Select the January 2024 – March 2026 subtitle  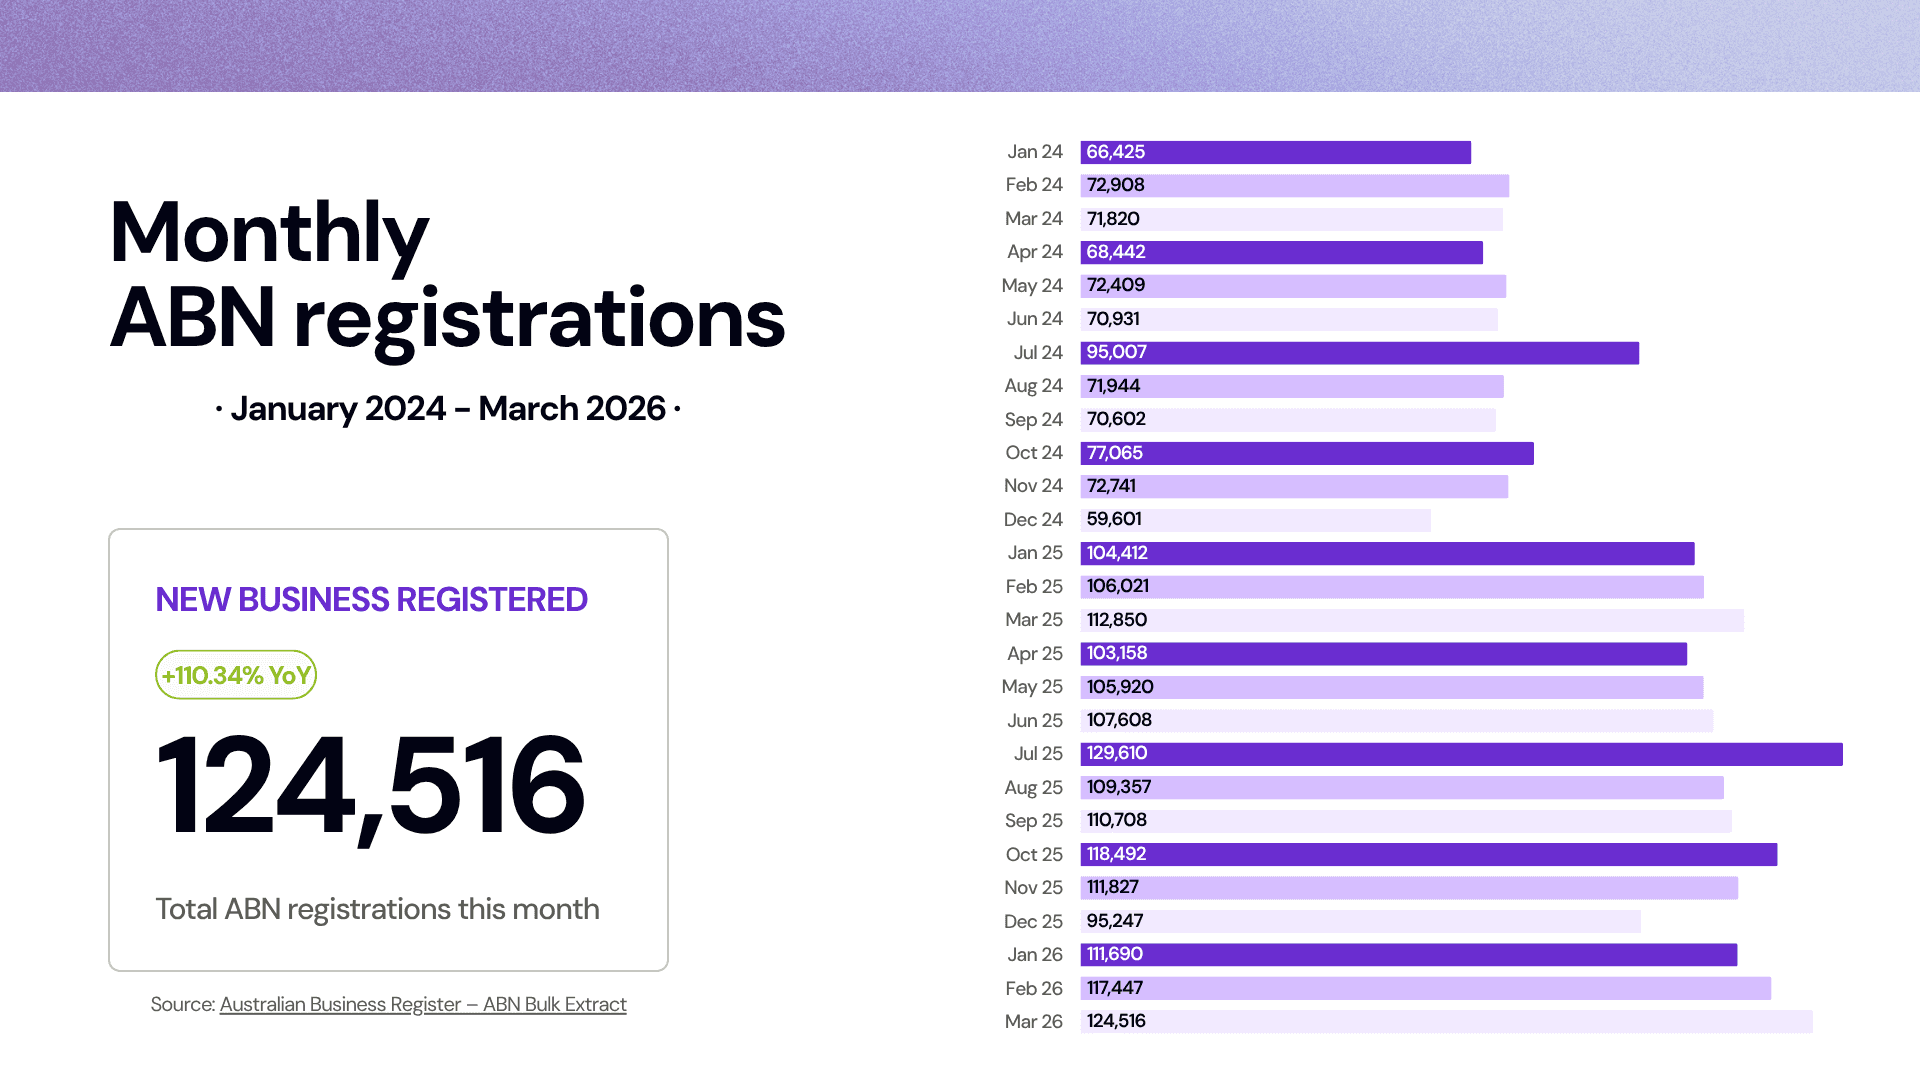coord(447,409)
